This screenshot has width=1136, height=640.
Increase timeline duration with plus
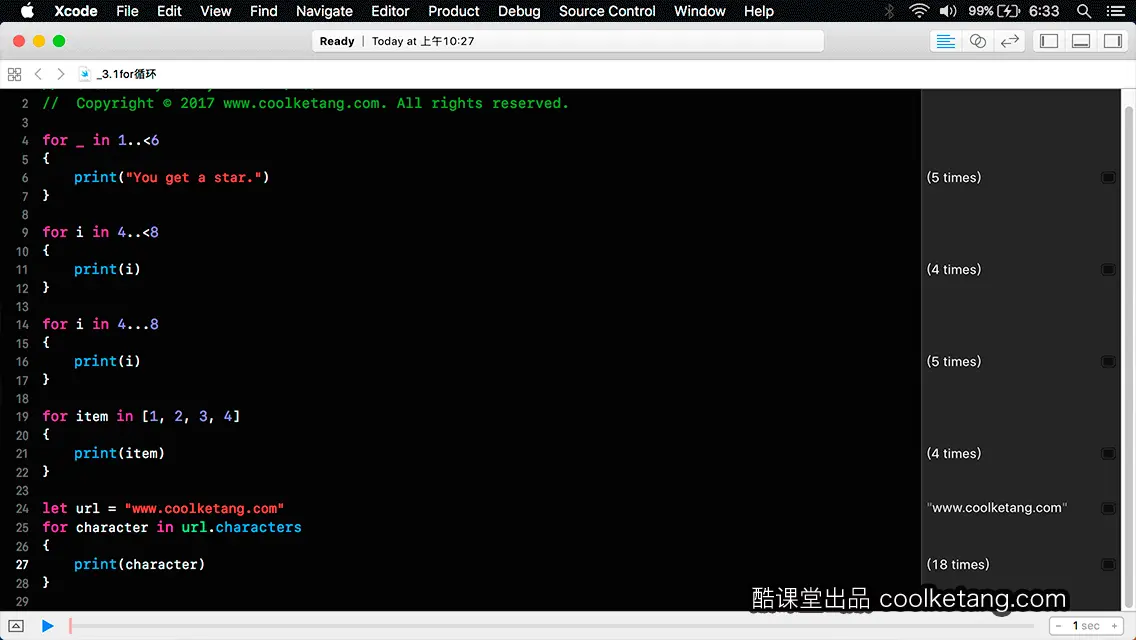click(x=1114, y=626)
